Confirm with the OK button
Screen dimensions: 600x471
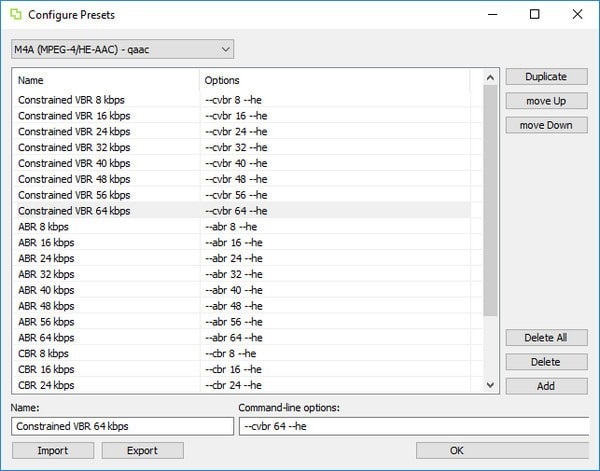tap(456, 451)
